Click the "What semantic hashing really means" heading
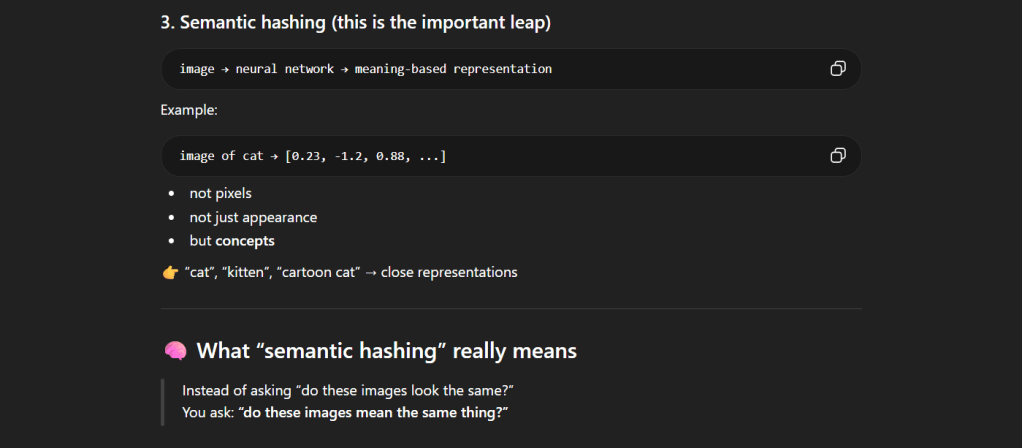This screenshot has width=1022, height=448. 386,351
